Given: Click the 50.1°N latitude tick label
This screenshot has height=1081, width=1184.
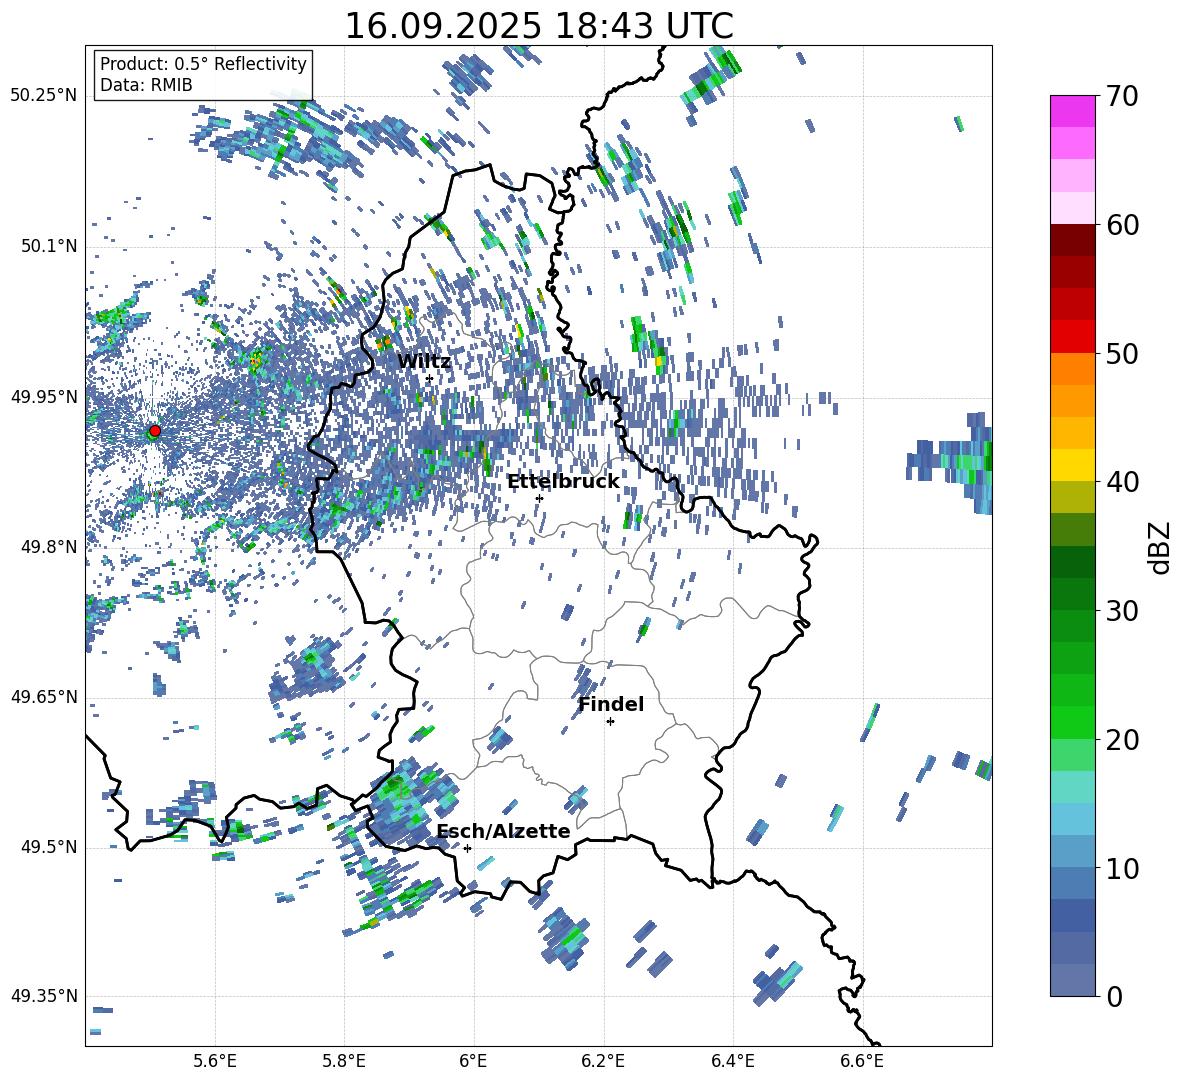Looking at the screenshot, I should coord(50,246).
